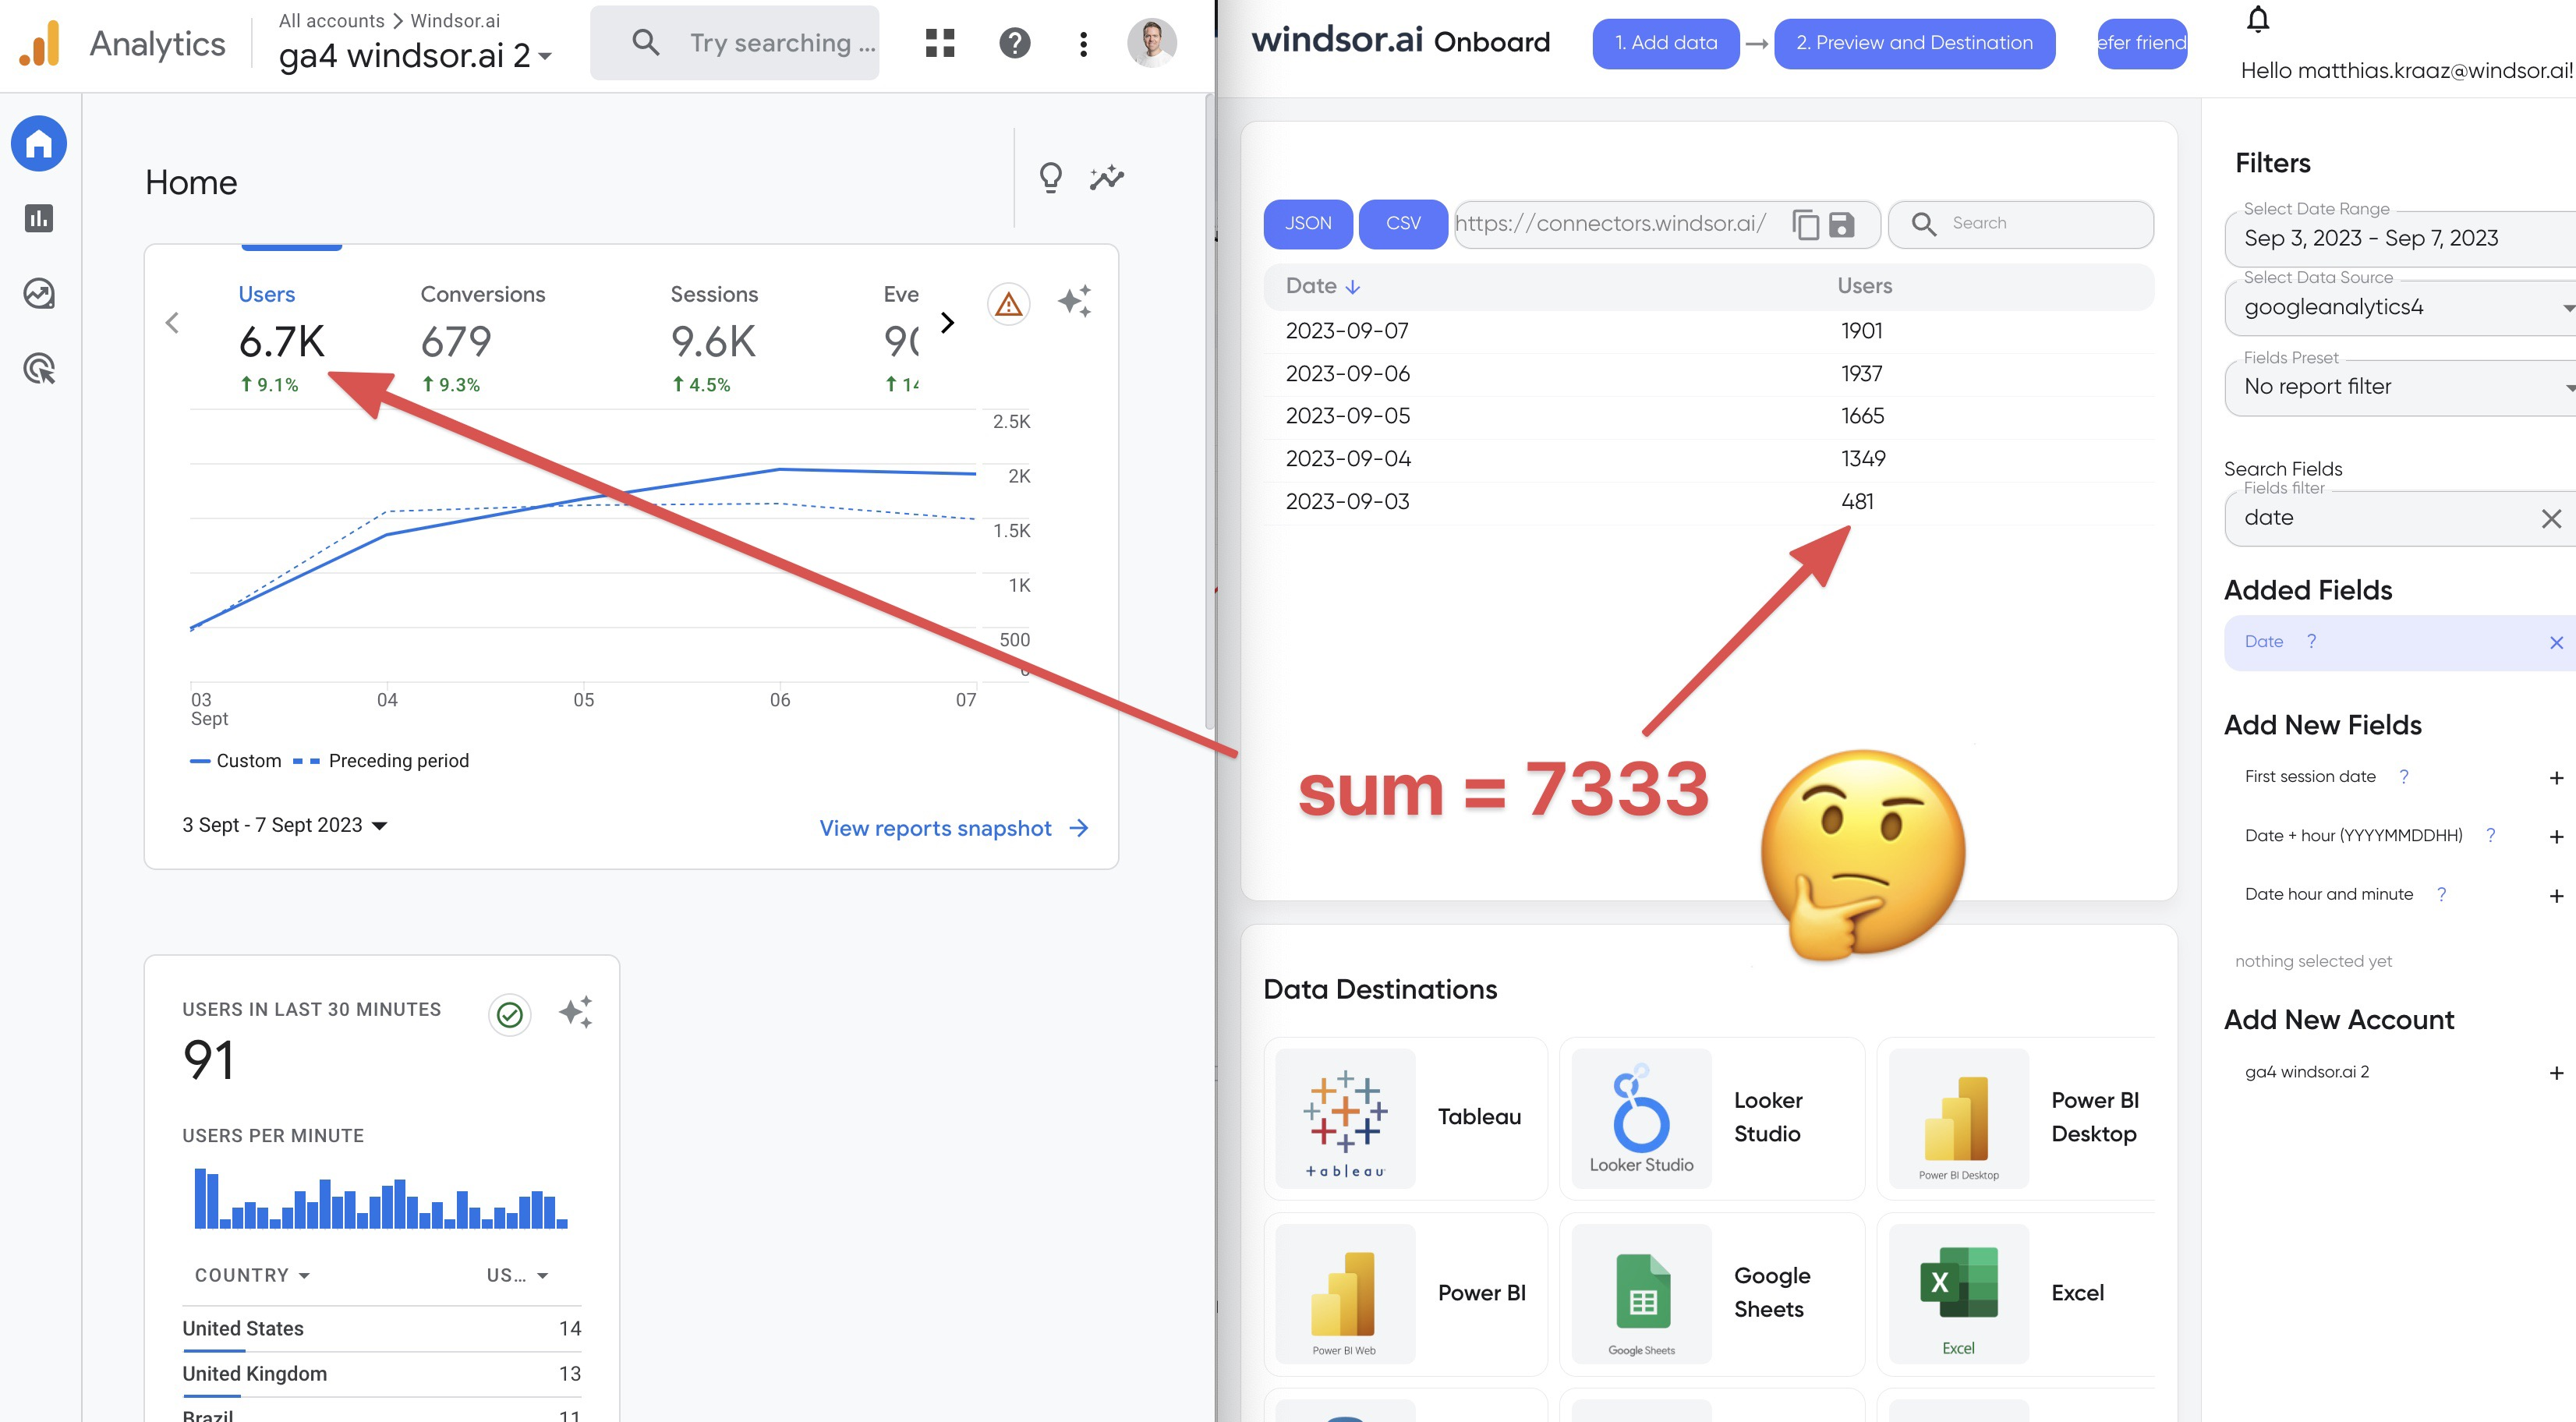
Task: Click the CSV format button
Action: (x=1403, y=224)
